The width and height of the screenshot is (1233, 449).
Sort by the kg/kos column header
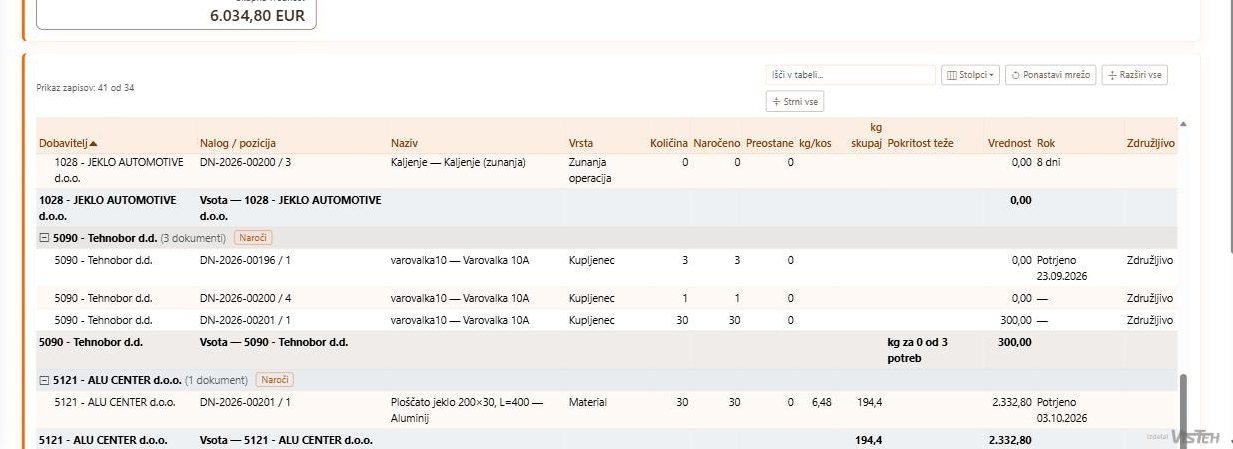tap(815, 143)
